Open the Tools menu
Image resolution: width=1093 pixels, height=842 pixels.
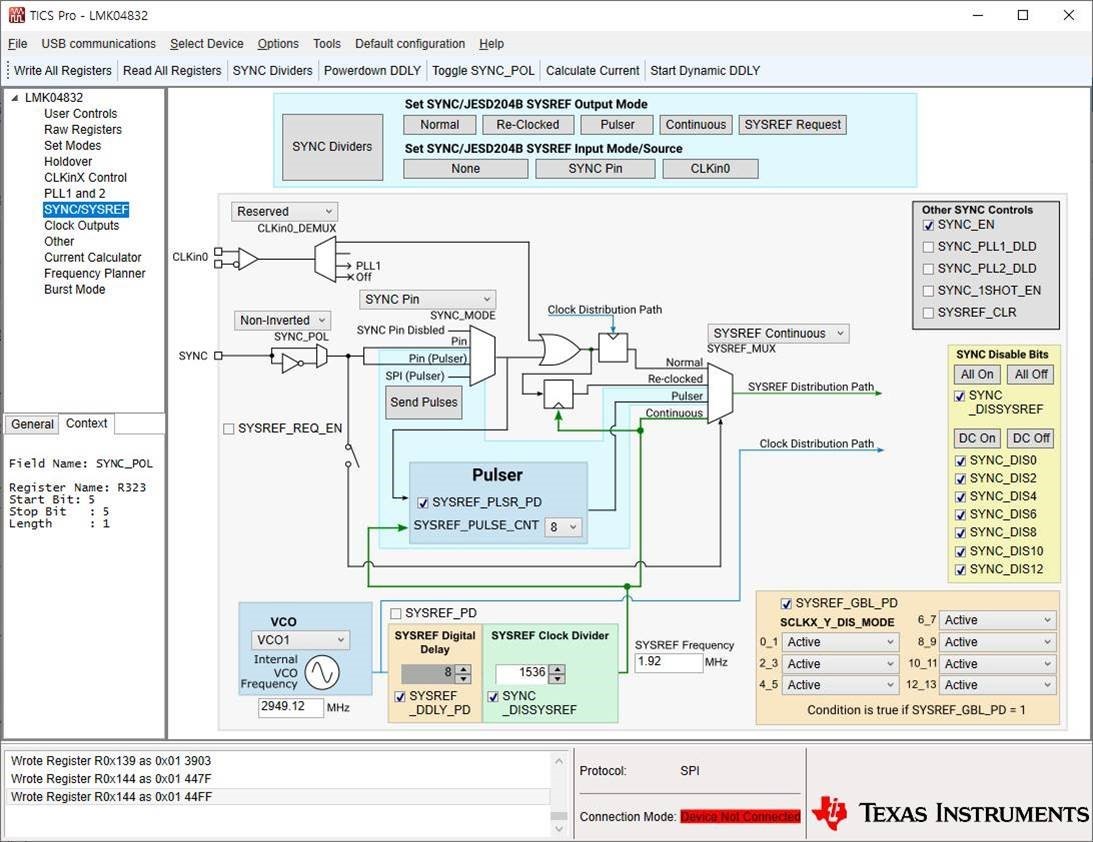327,44
